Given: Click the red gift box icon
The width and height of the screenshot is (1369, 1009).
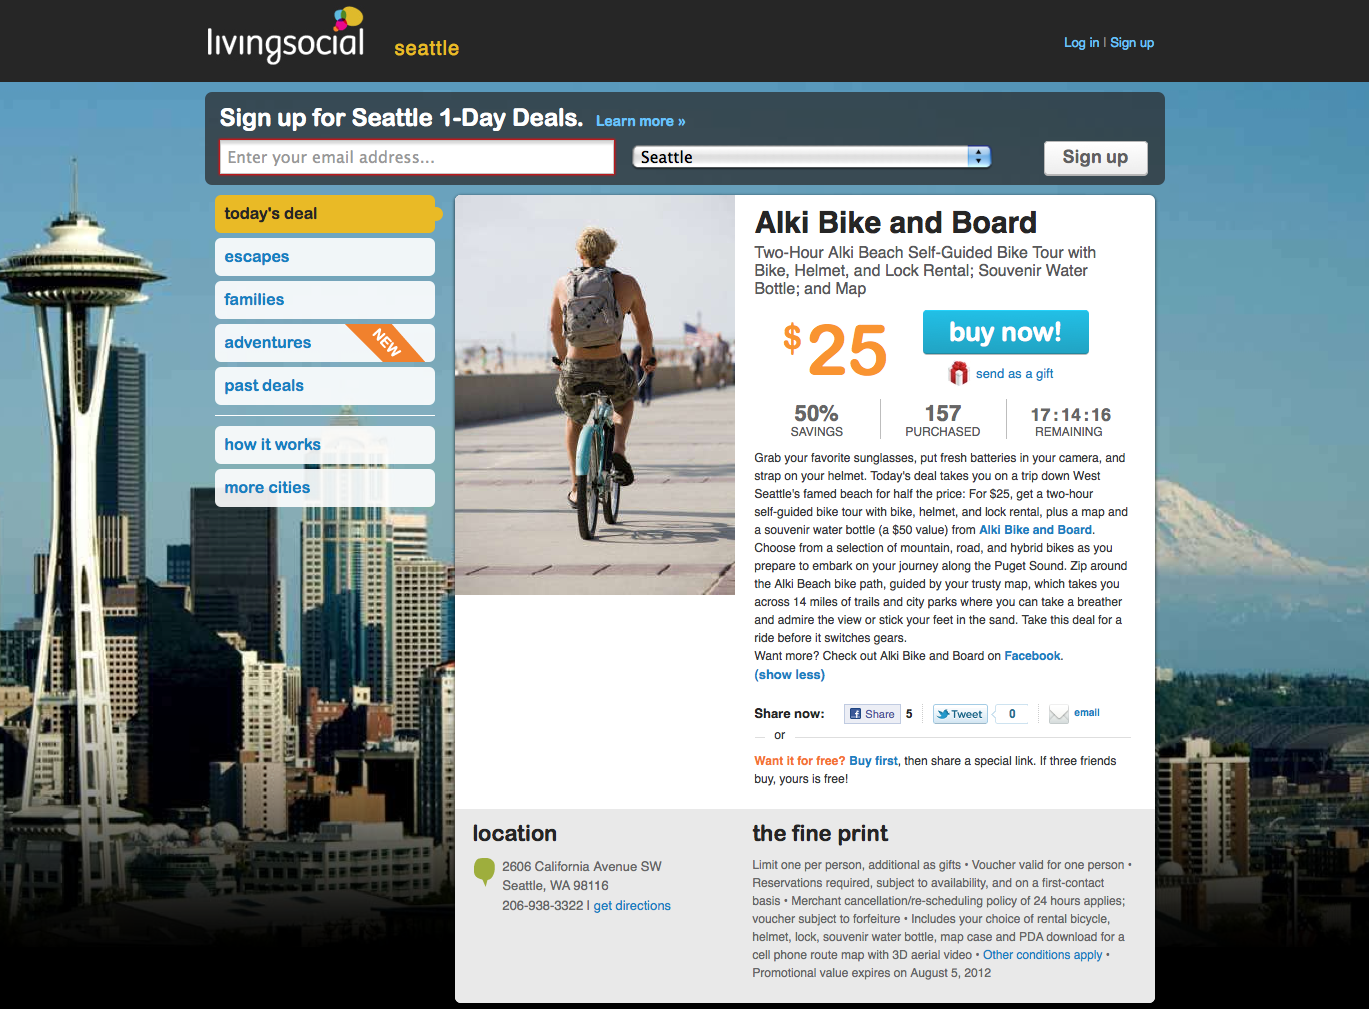Looking at the screenshot, I should point(958,373).
